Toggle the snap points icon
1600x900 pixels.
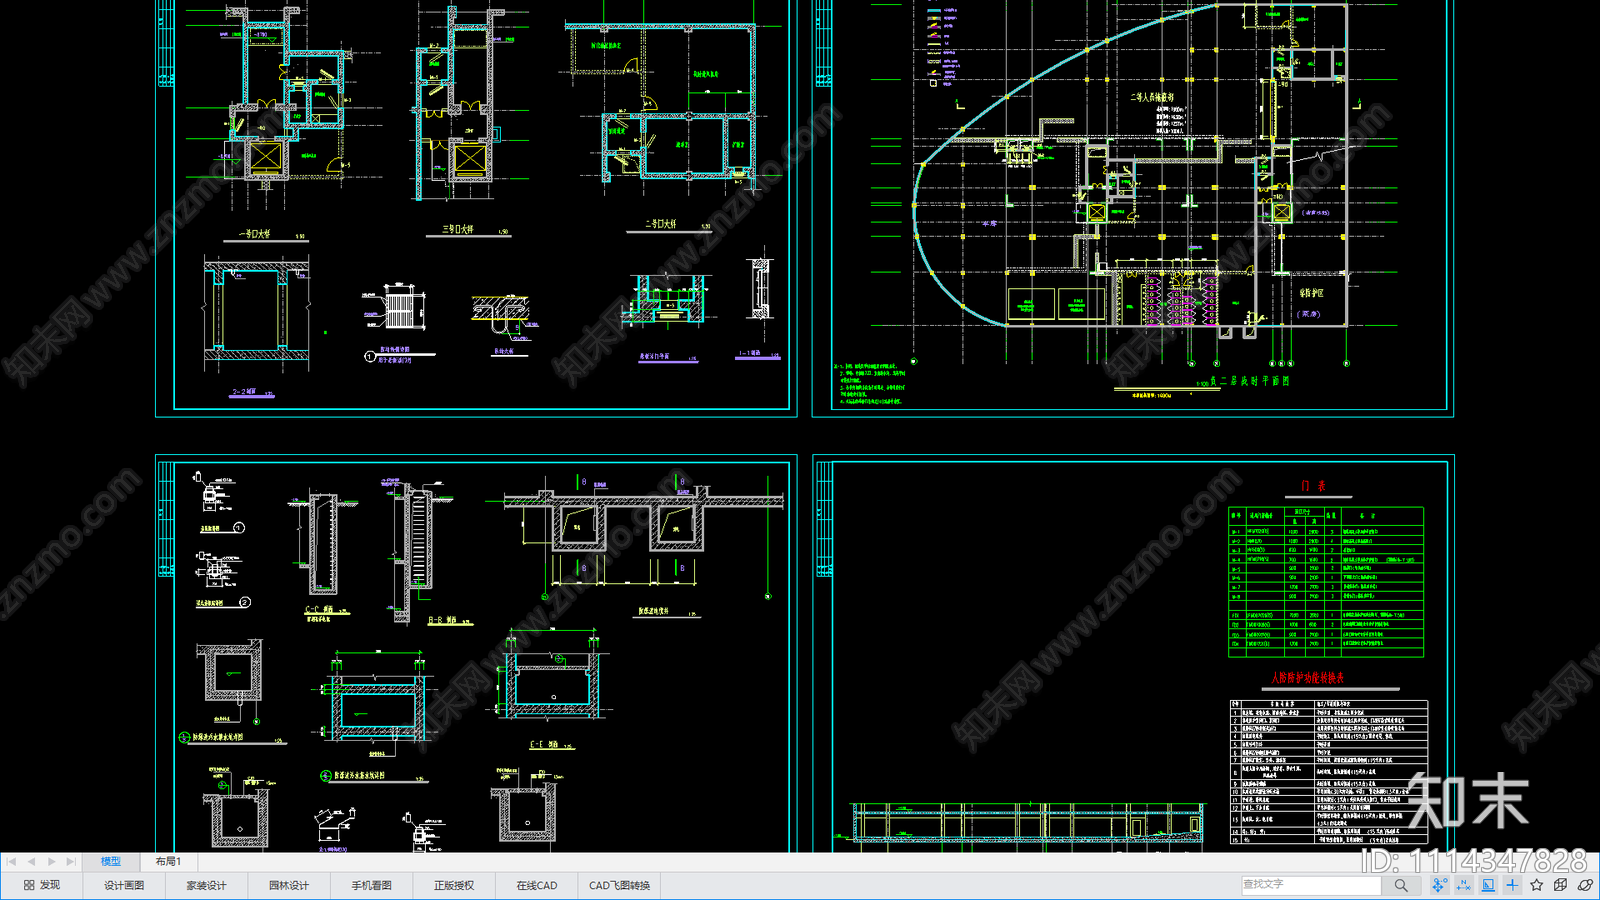pyautogui.click(x=1439, y=885)
